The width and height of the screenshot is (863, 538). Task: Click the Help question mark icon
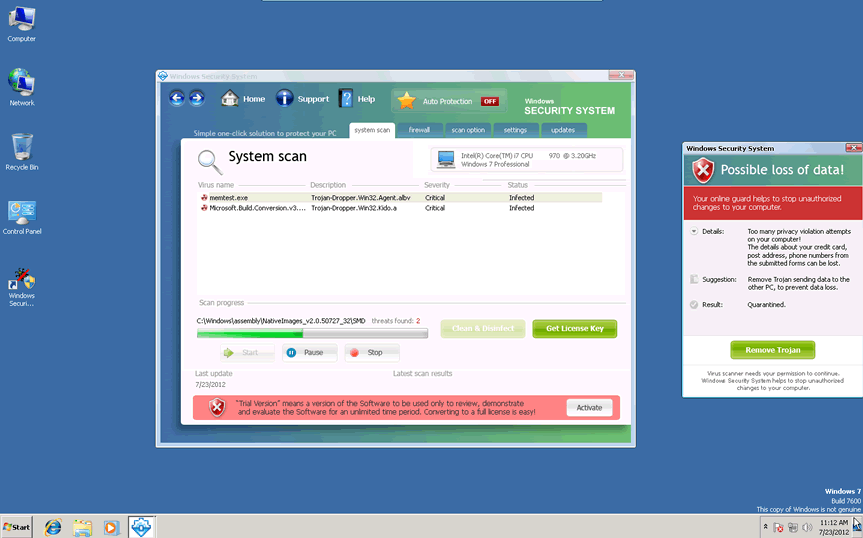click(346, 98)
